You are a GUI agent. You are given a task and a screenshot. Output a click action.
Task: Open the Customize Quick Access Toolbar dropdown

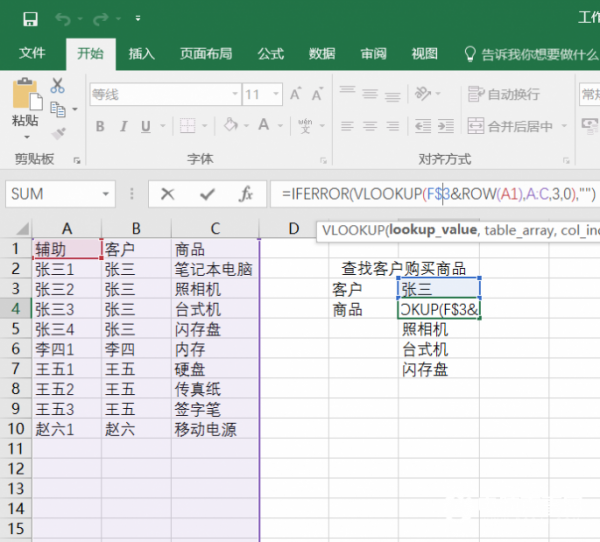coord(138,18)
